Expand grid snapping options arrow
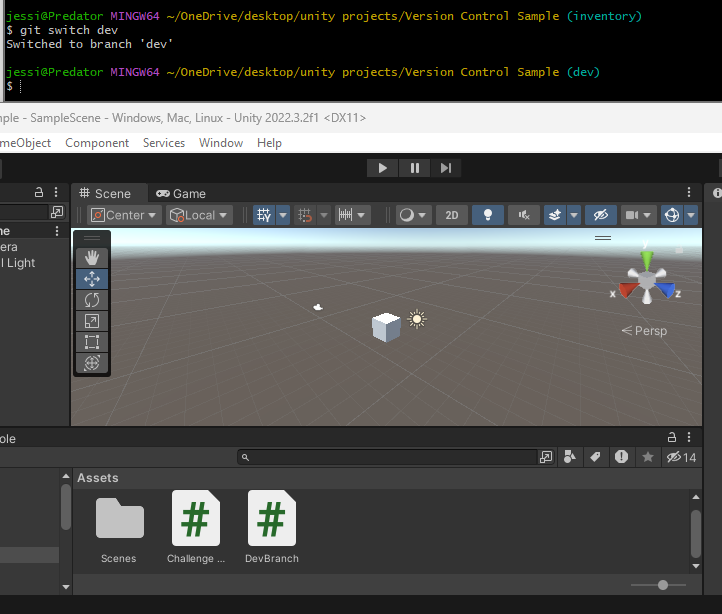722x614 pixels. pos(324,215)
